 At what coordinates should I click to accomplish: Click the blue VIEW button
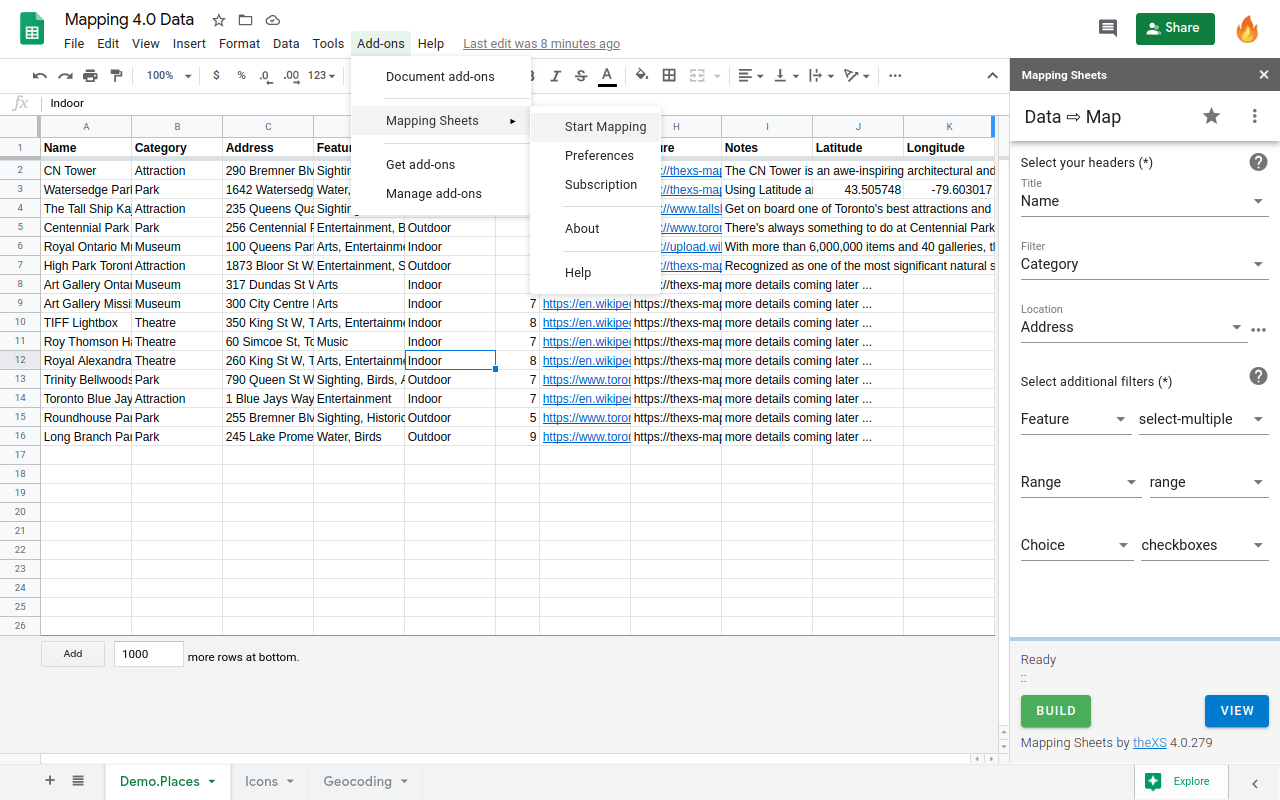(x=1237, y=711)
